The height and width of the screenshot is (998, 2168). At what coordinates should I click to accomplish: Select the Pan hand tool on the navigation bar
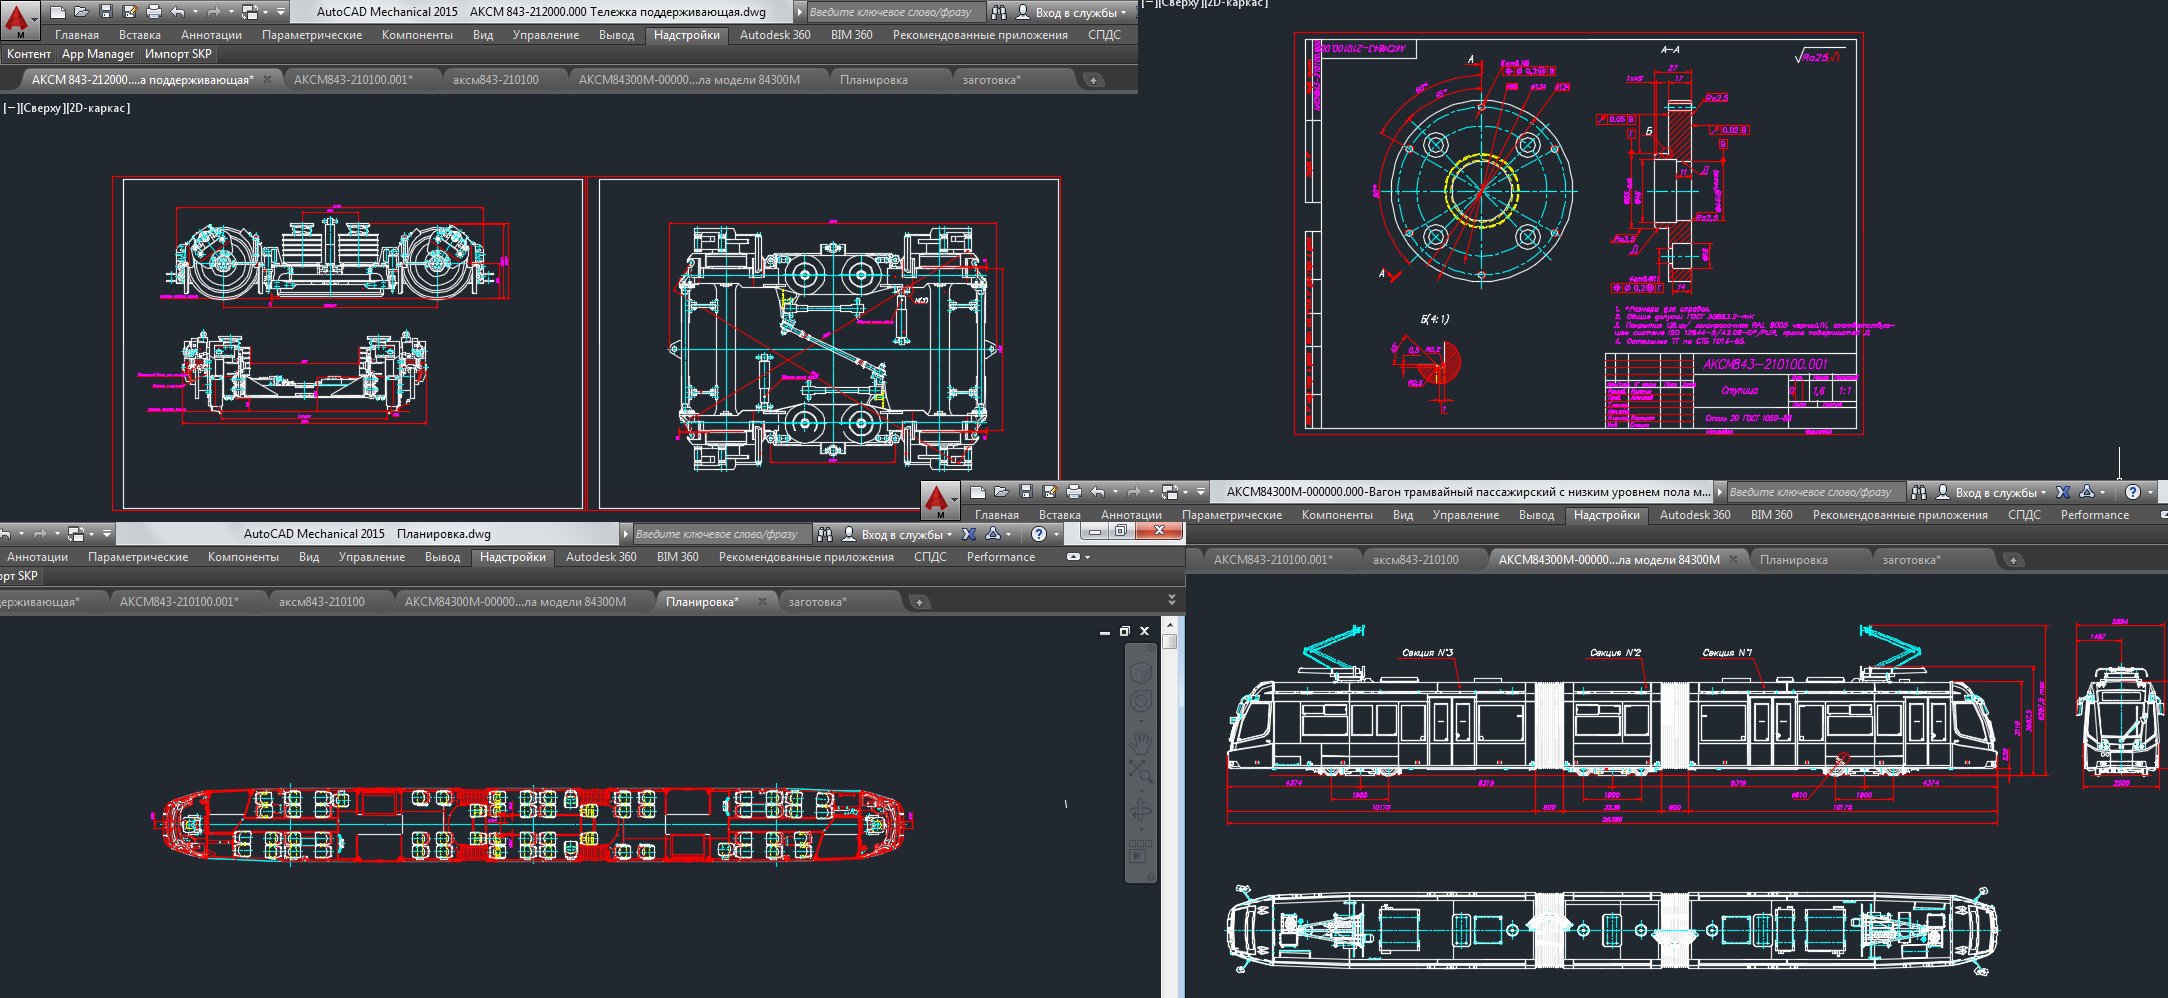coord(1141,741)
